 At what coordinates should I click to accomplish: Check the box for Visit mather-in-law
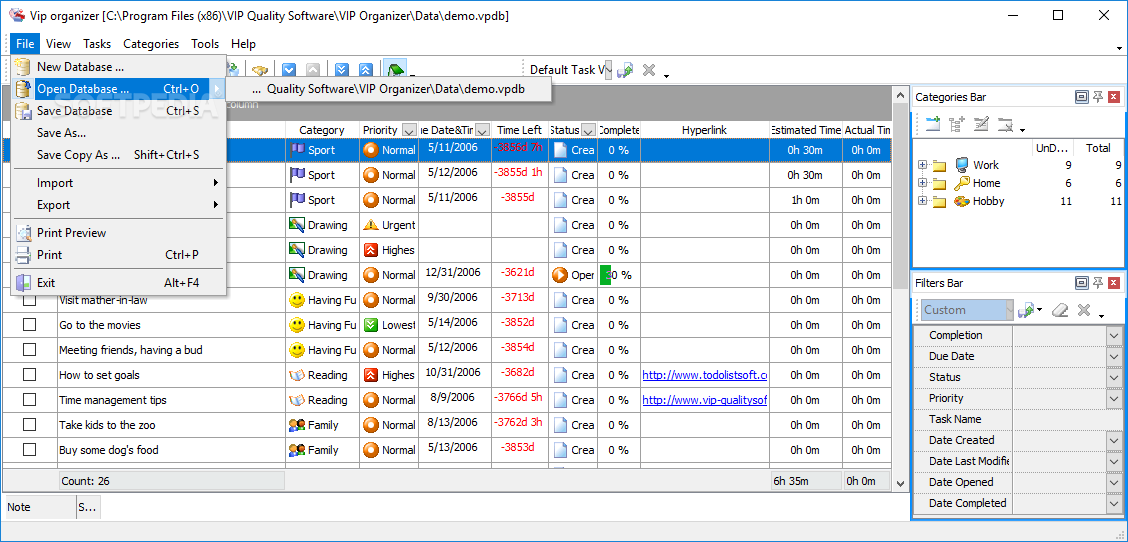pyautogui.click(x=29, y=300)
